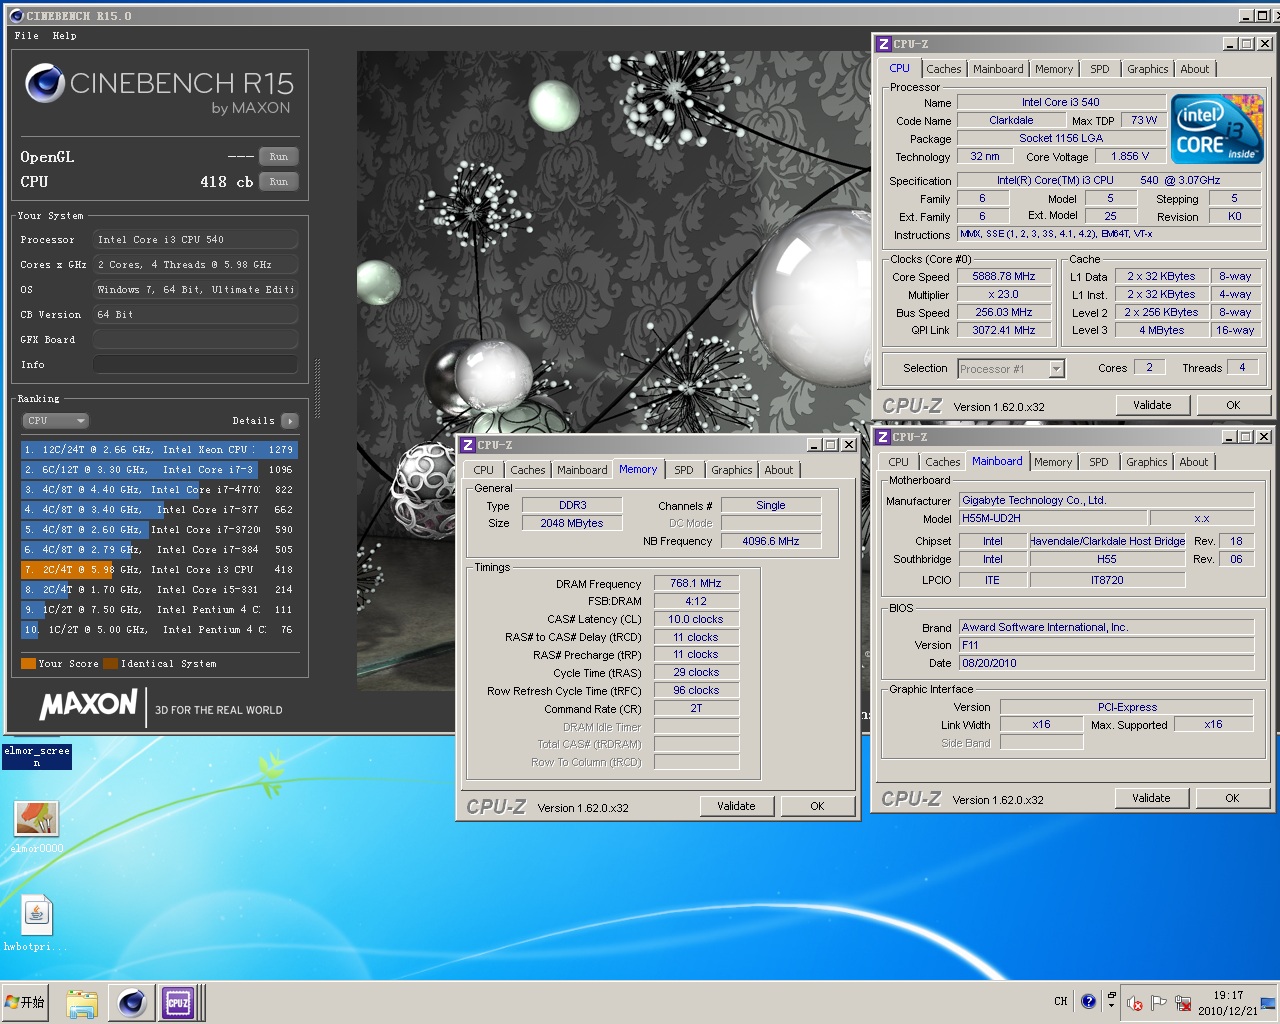Select ranking row 1 Intel Xeon 1279
1280x1024 pixels.
[x=159, y=450]
